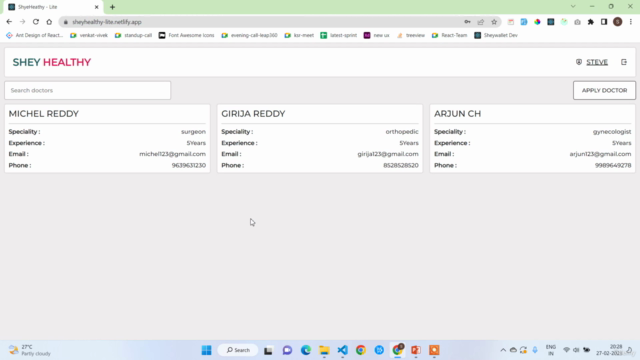Open taskbar clock and date
Screen dimensions: 640x360
pos(610,350)
